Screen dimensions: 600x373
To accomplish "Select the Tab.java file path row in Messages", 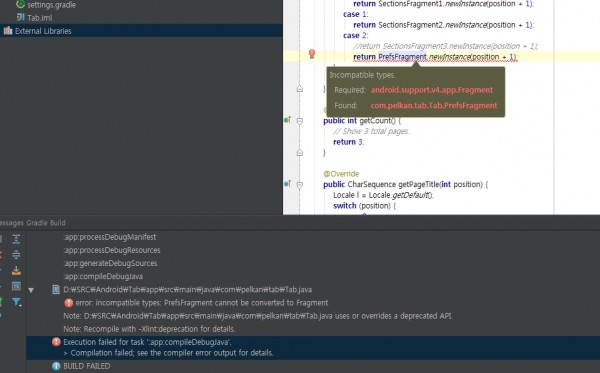I will coord(188,290).
